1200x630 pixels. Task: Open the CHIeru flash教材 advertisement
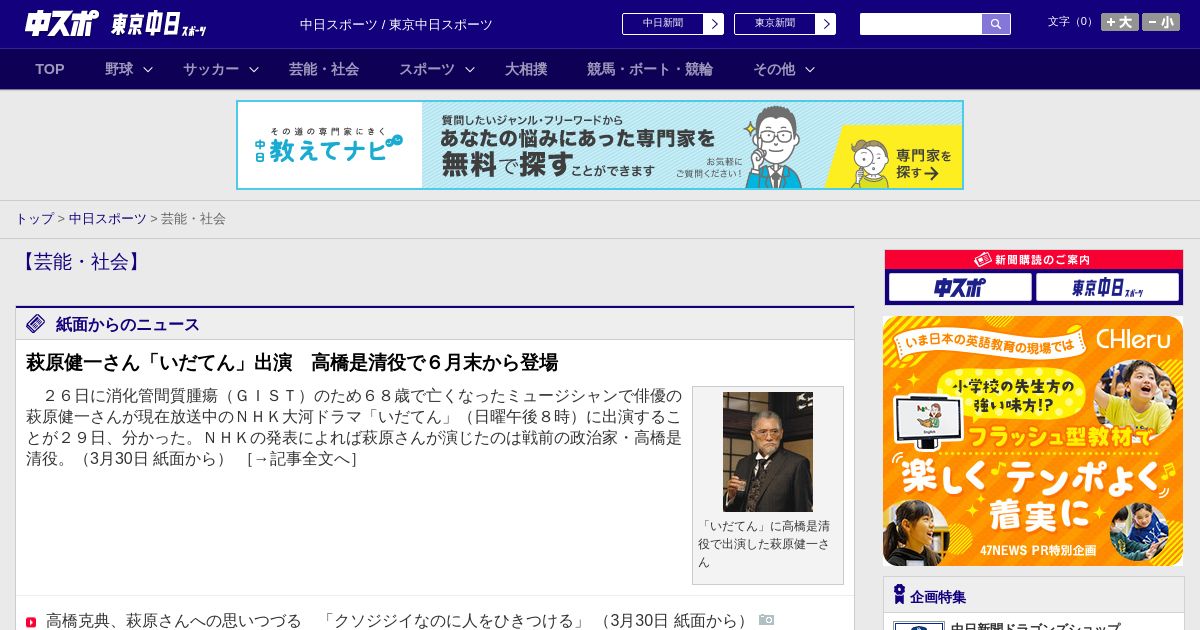(x=1033, y=441)
